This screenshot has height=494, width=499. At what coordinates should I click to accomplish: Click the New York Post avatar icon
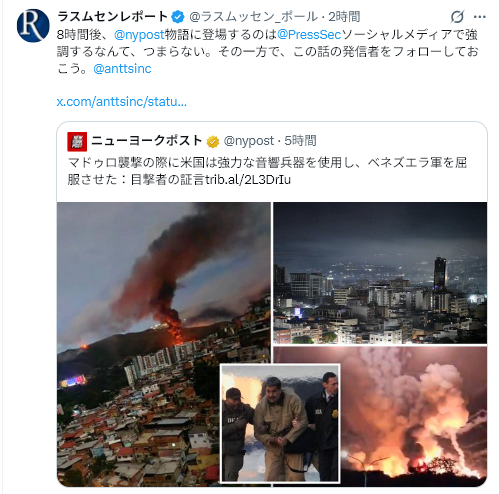(x=77, y=141)
